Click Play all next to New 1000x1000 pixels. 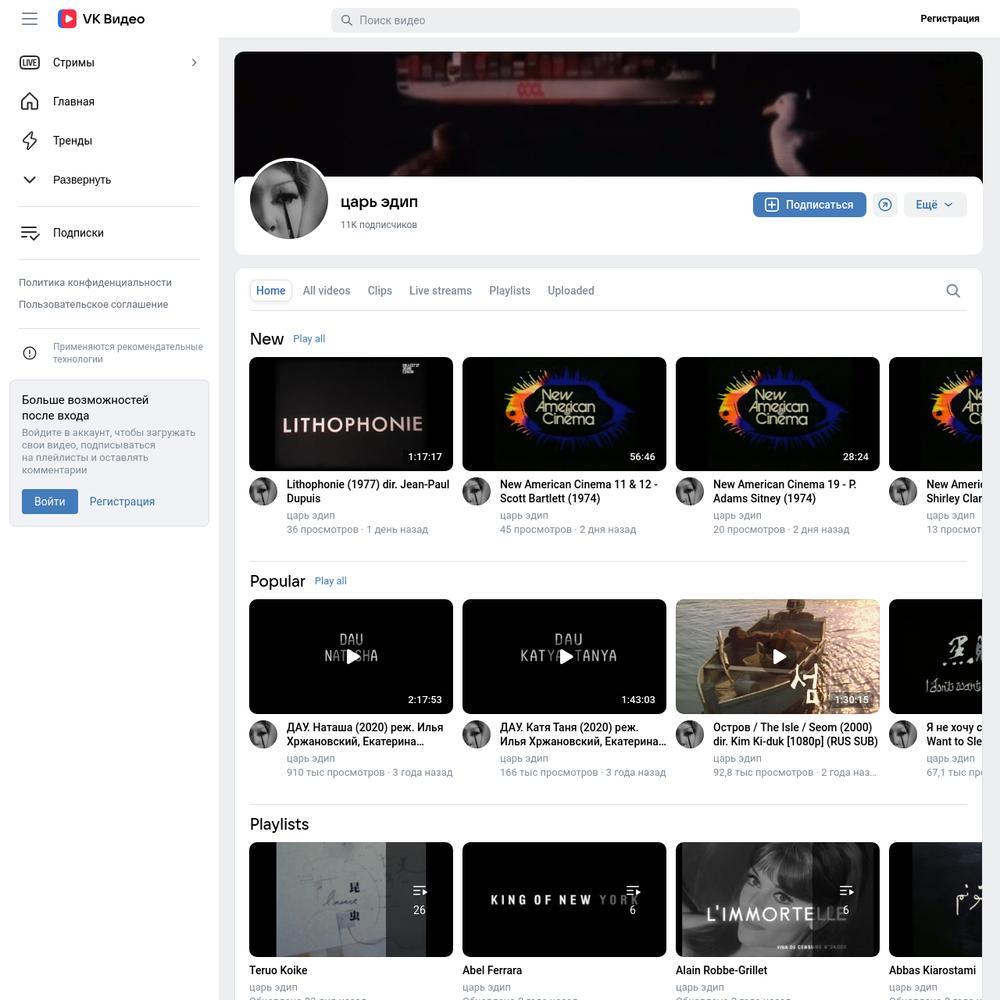pyautogui.click(x=309, y=339)
